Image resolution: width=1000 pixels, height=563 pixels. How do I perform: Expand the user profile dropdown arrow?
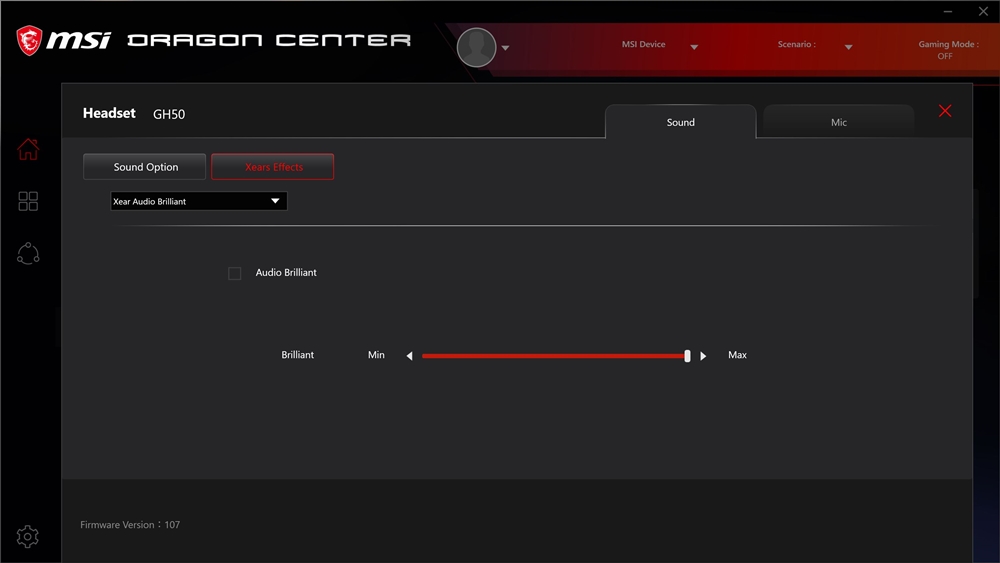coord(505,48)
